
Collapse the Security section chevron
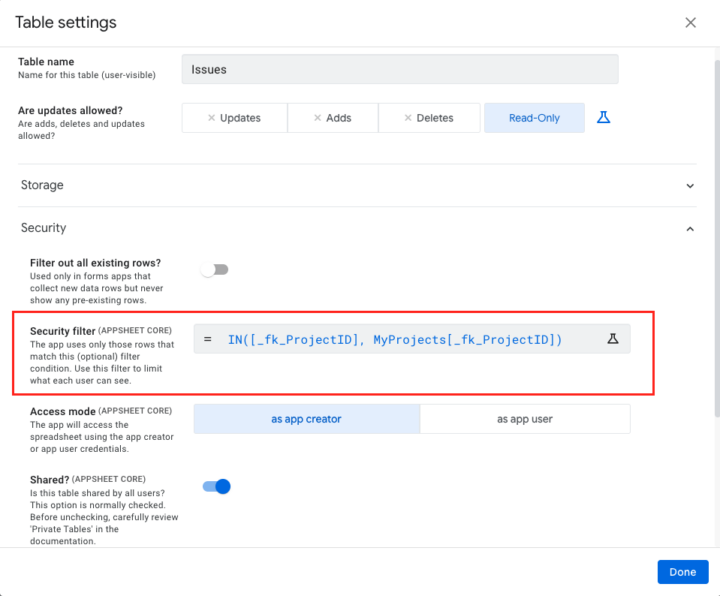point(690,229)
